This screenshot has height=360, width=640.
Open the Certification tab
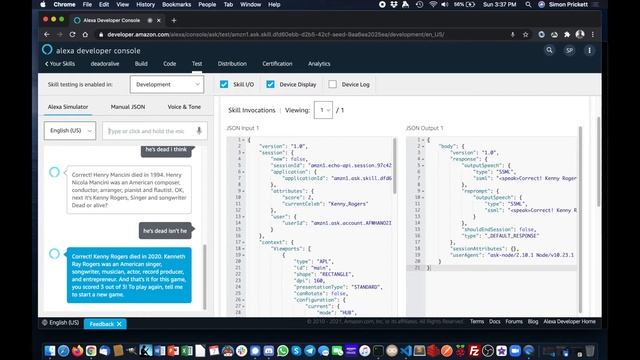pyautogui.click(x=277, y=64)
